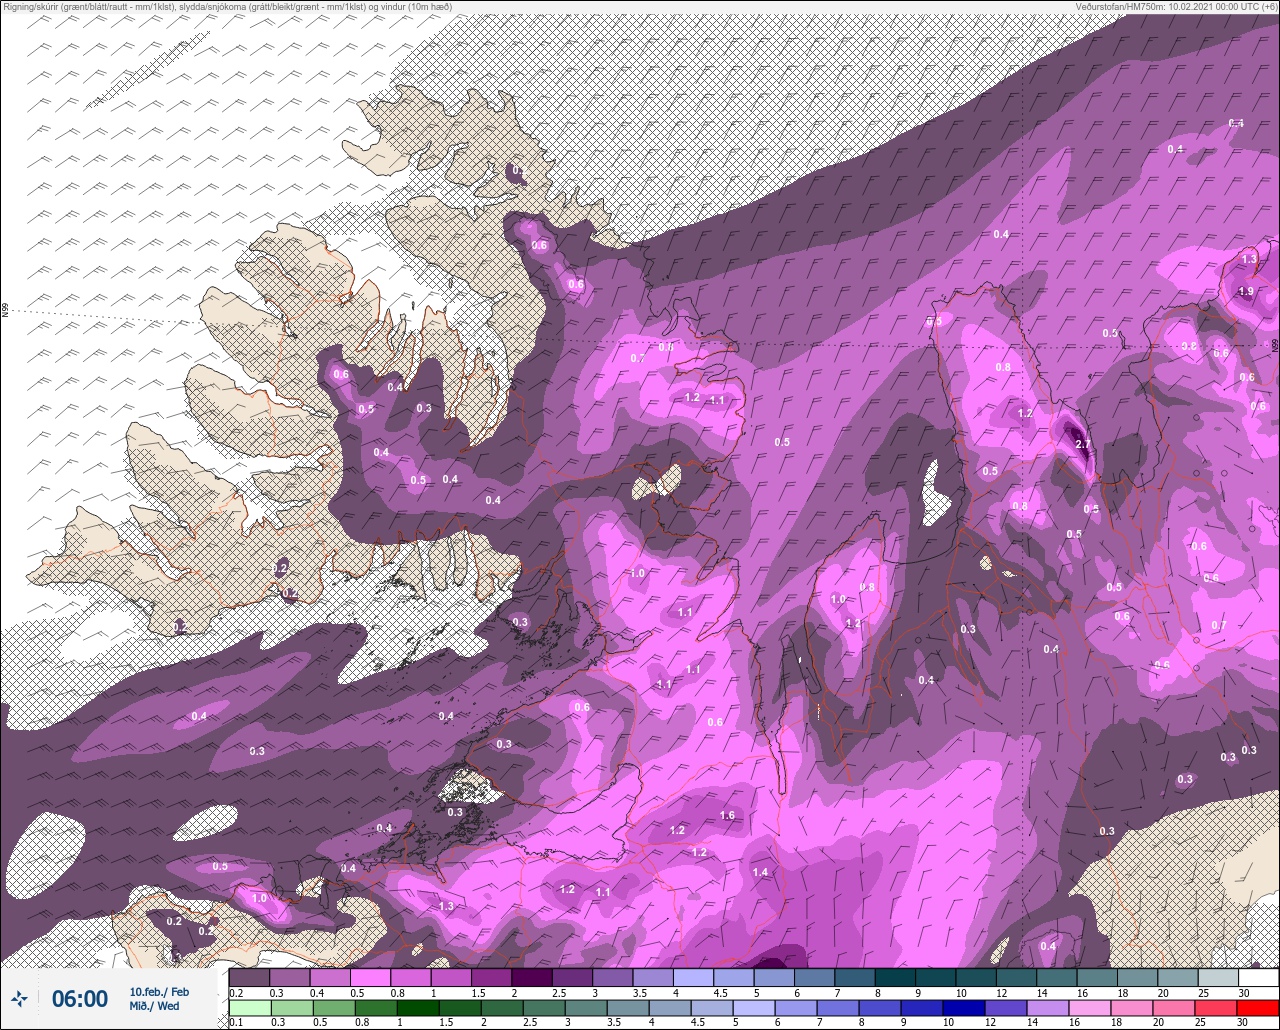1280x1030 pixels.
Task: Click the snow legend swatch labeled 0.5
Action: click(370, 977)
